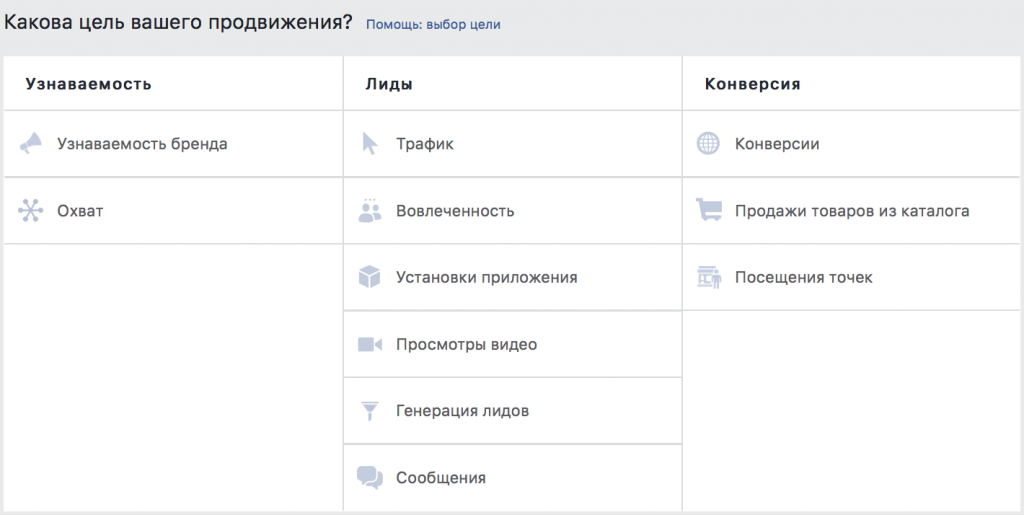Click the globe icon for Конверсии
Image resolution: width=1024 pixels, height=515 pixels.
[x=709, y=144]
